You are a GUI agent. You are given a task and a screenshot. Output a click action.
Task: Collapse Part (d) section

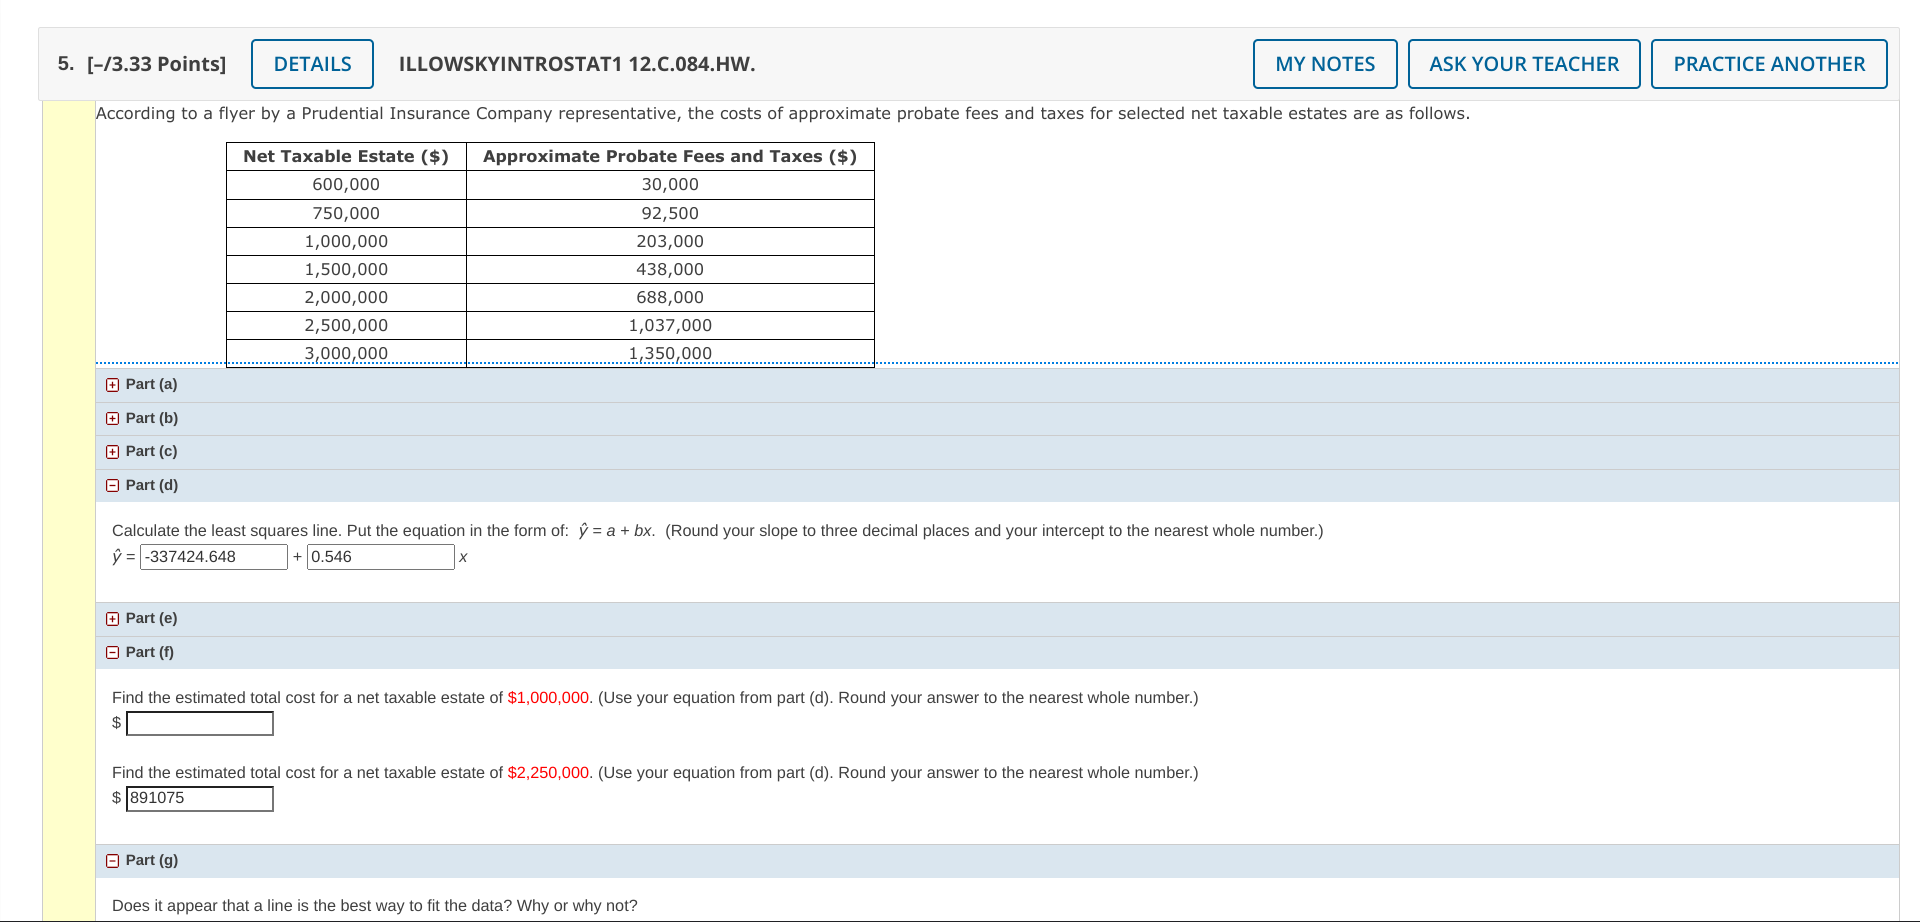(x=112, y=486)
